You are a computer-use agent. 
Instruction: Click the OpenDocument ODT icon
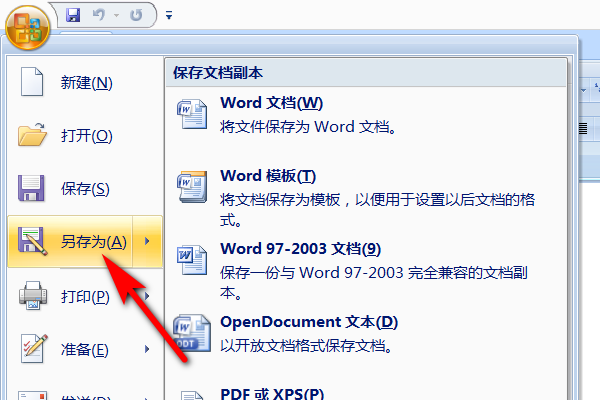191,333
